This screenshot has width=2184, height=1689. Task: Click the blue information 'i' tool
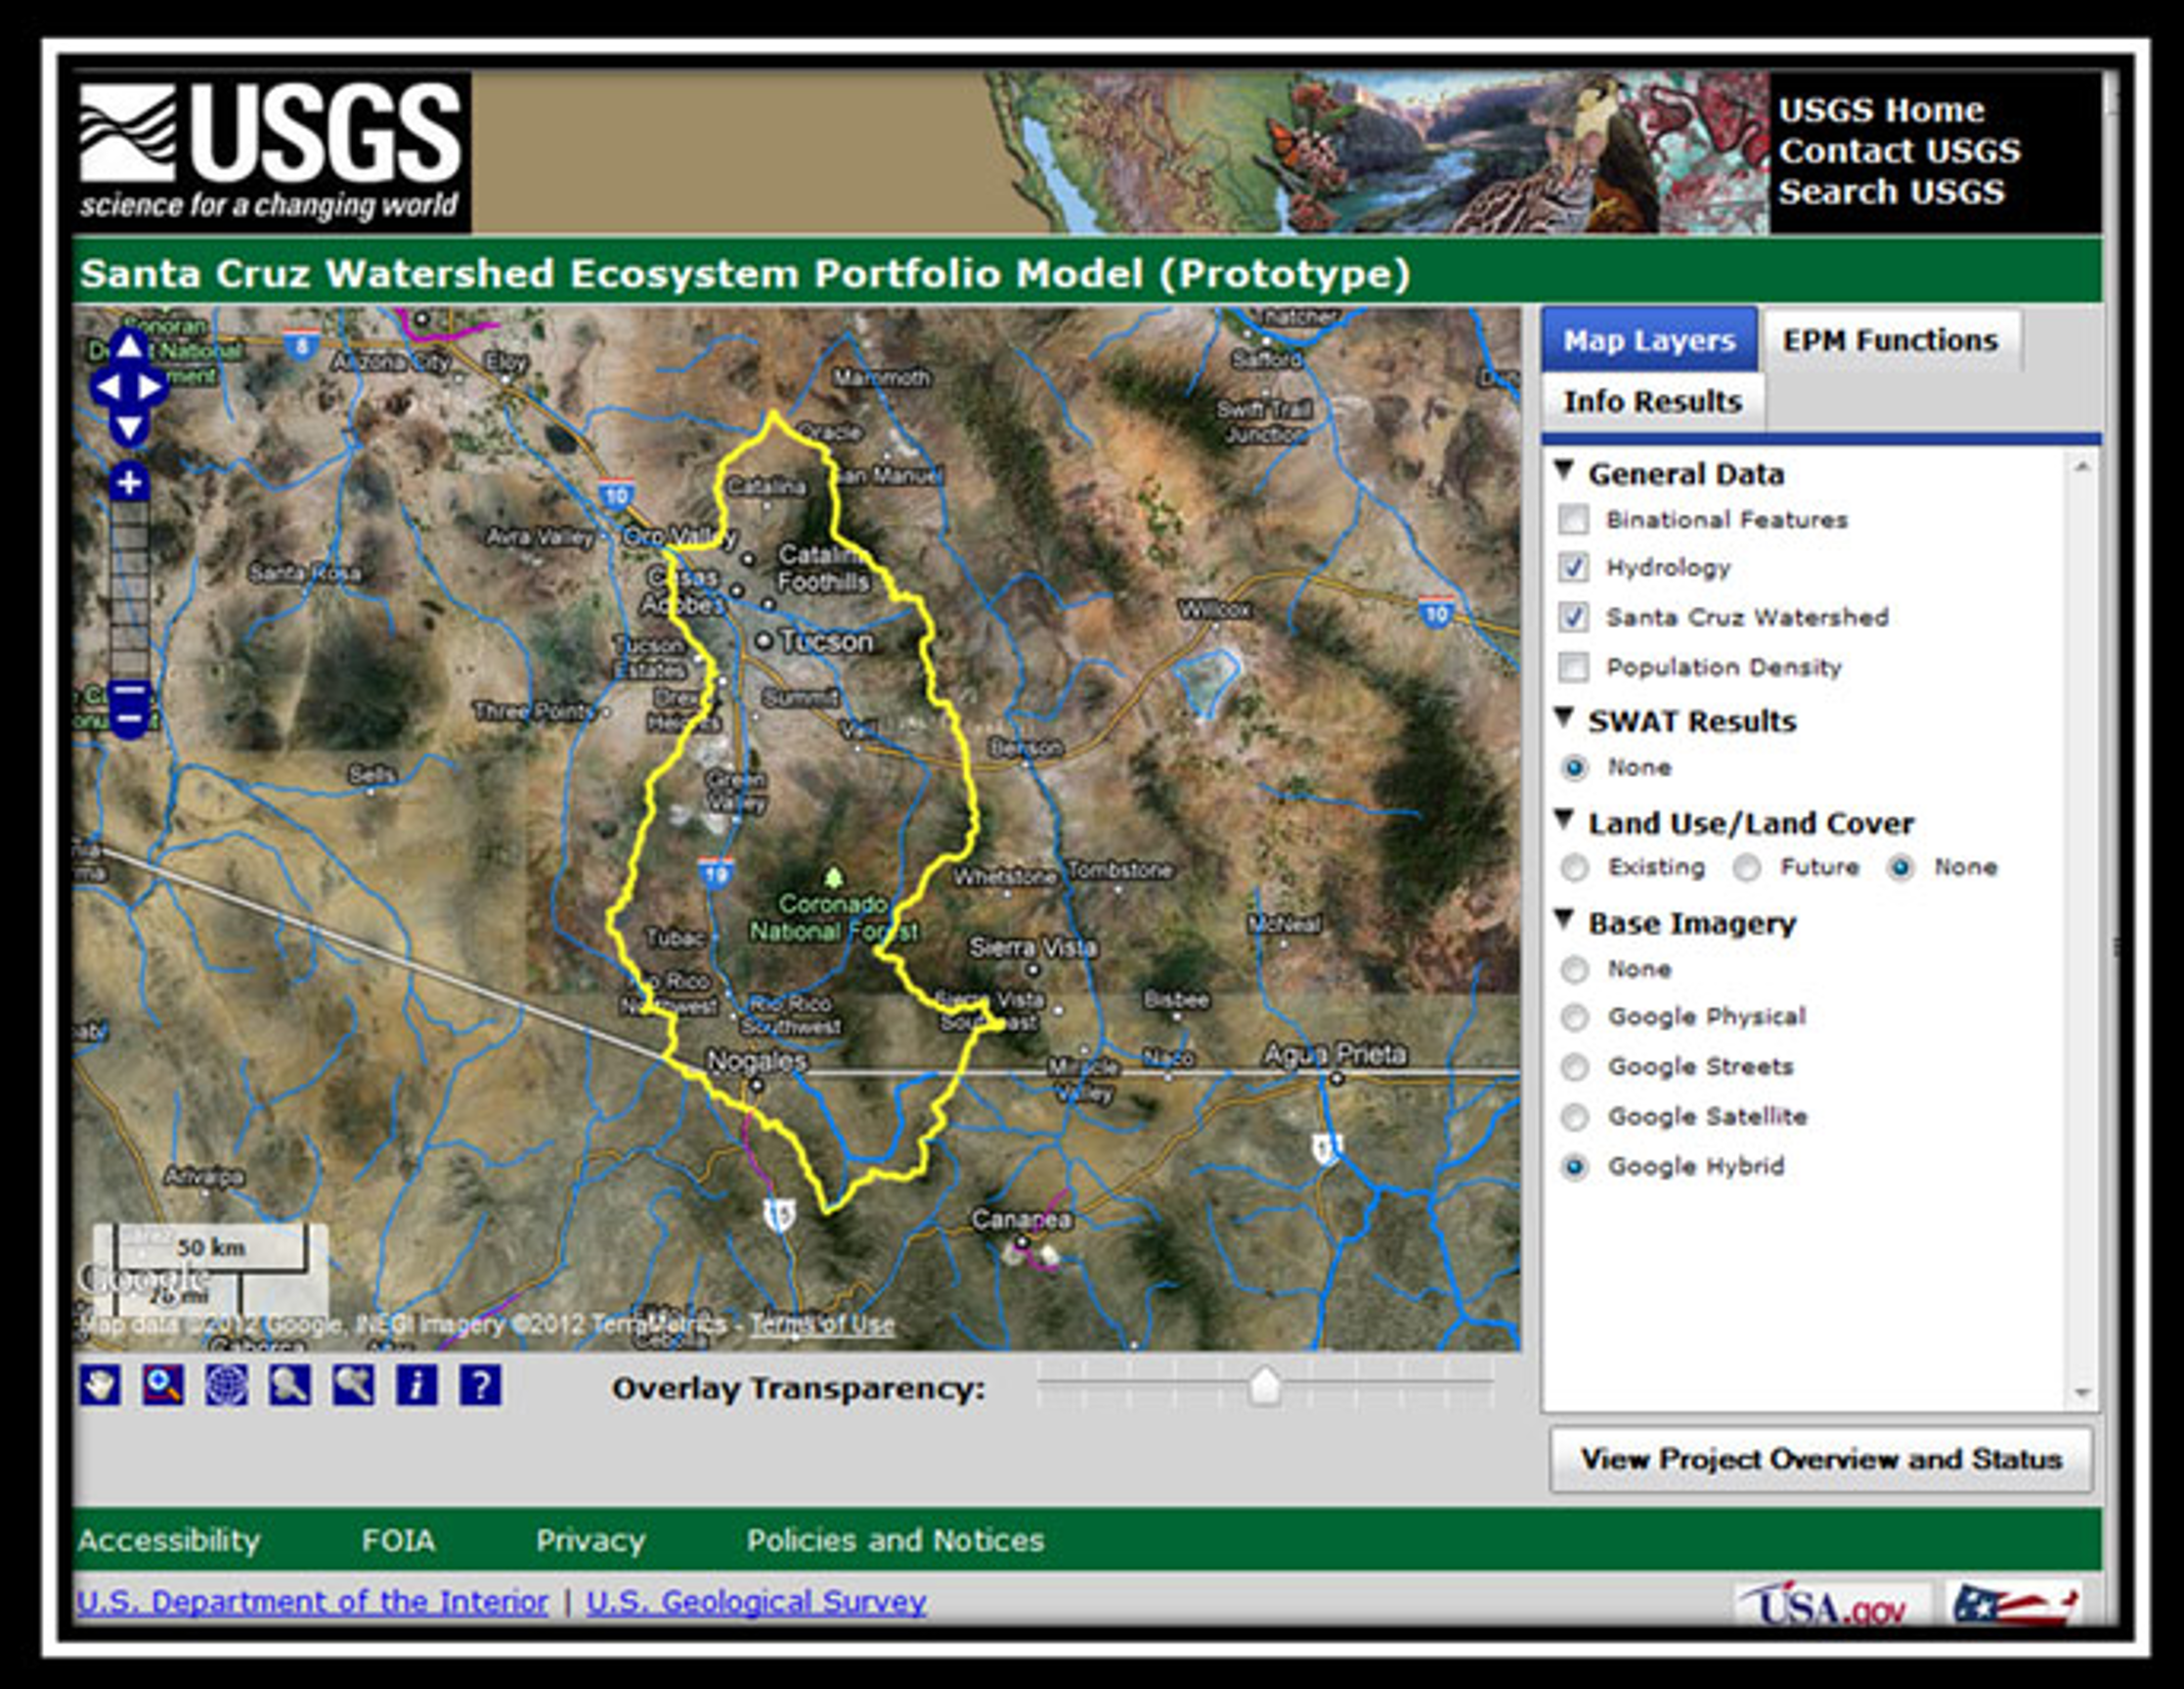[x=416, y=1386]
